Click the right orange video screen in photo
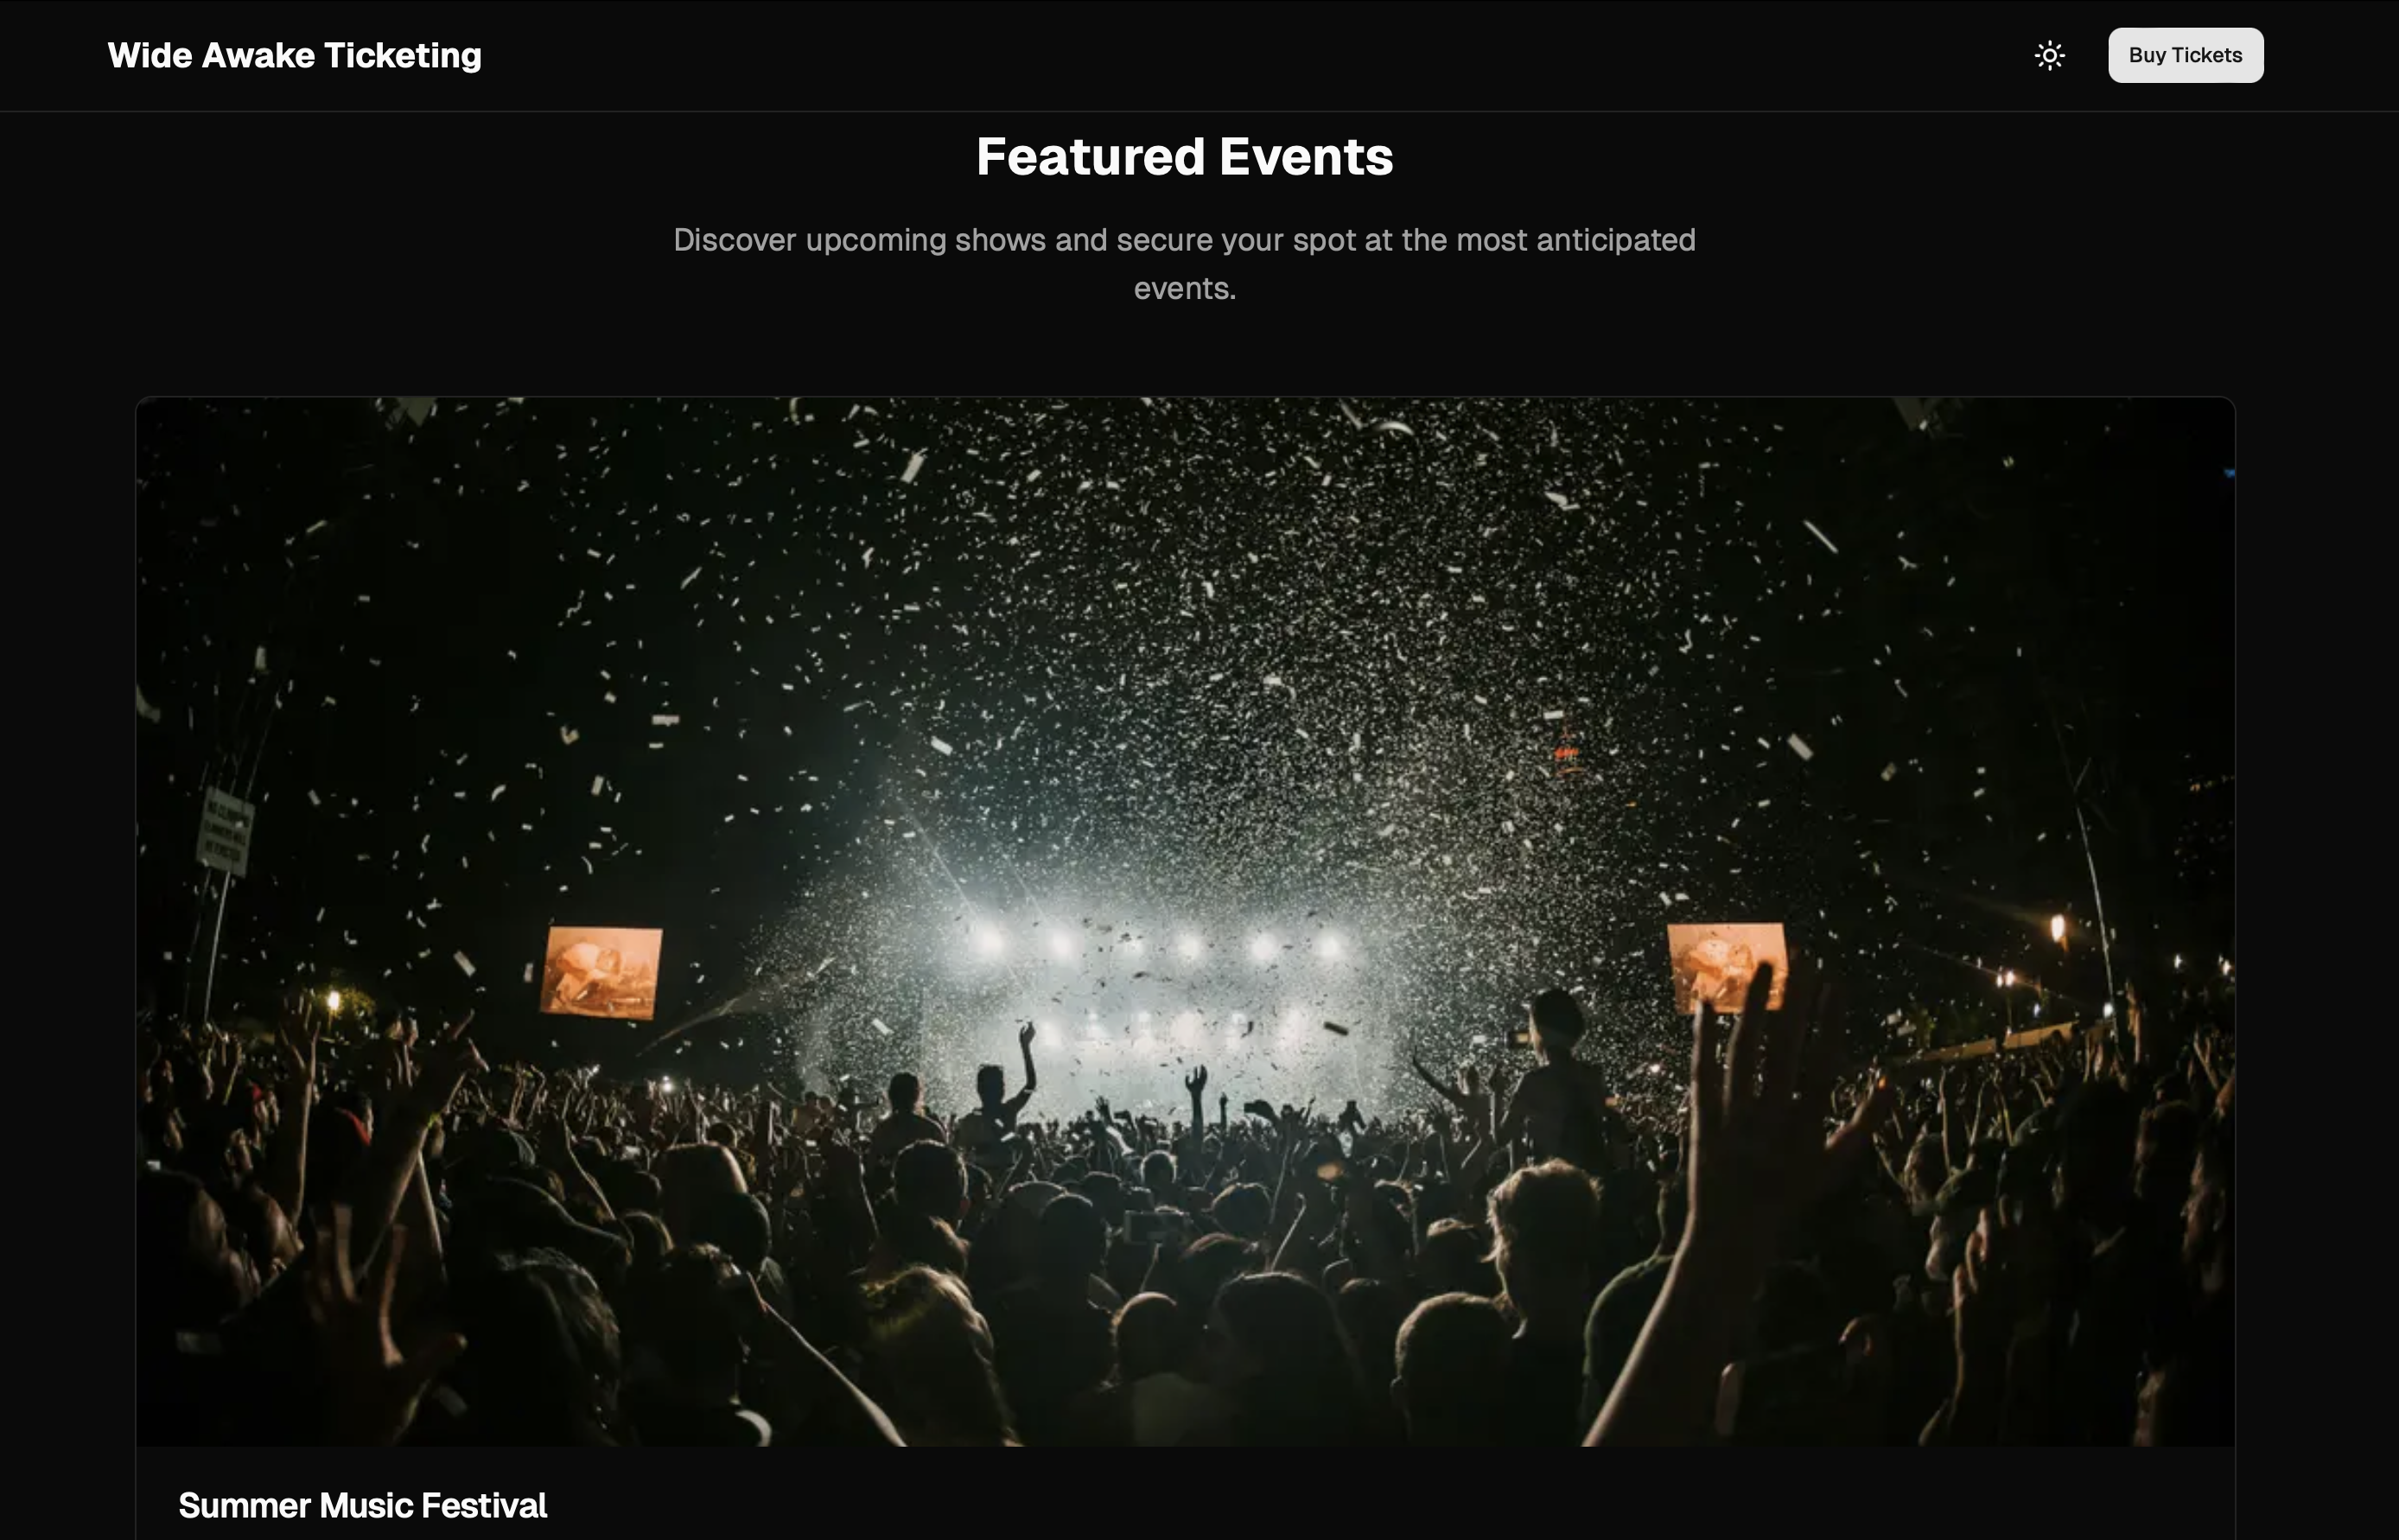The image size is (2399, 1540). pyautogui.click(x=1727, y=967)
